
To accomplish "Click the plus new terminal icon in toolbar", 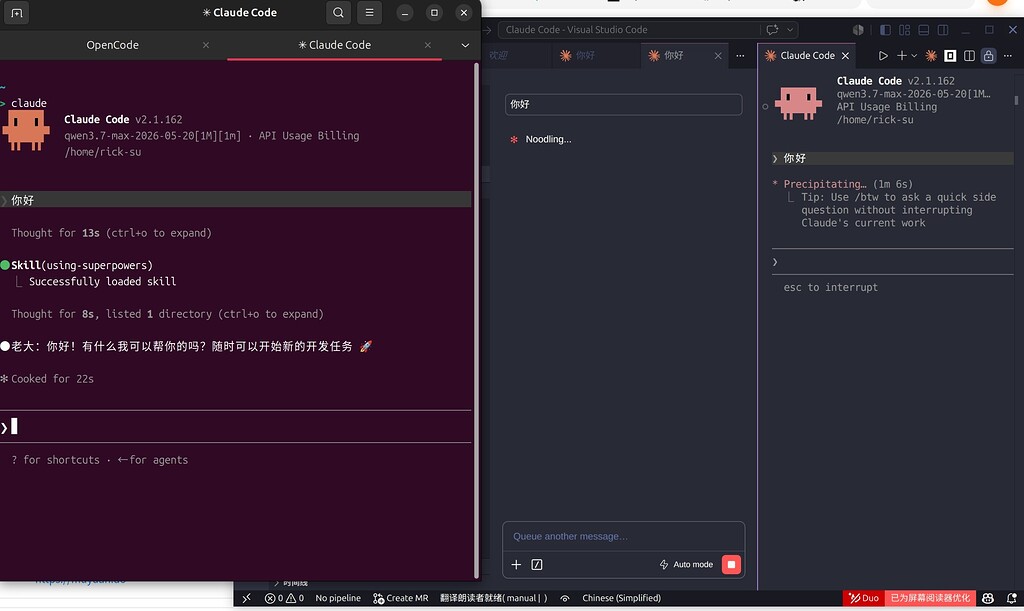I will pyautogui.click(x=901, y=55).
